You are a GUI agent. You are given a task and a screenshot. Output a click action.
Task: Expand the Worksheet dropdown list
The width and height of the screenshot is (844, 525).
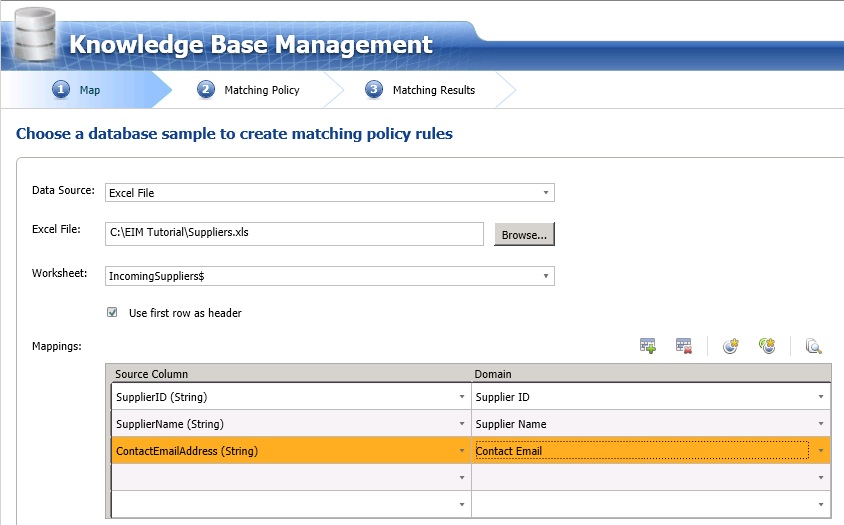coord(546,275)
